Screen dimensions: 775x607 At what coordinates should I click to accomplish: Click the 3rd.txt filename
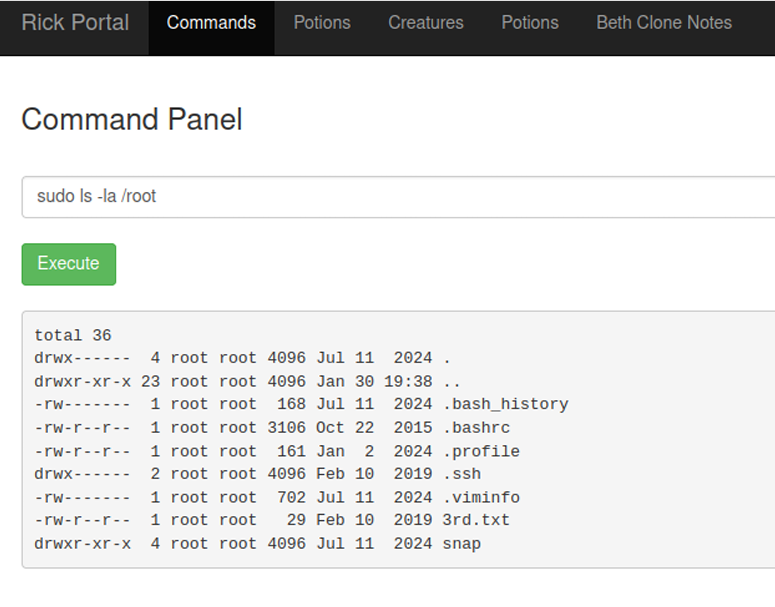coord(476,520)
